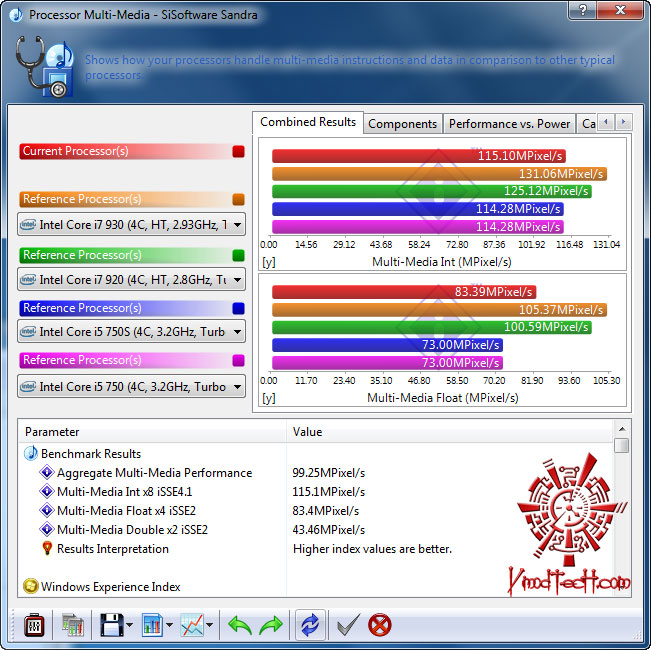Click the red 83.39MPixel/s bar
The image size is (651, 650).
click(x=404, y=292)
